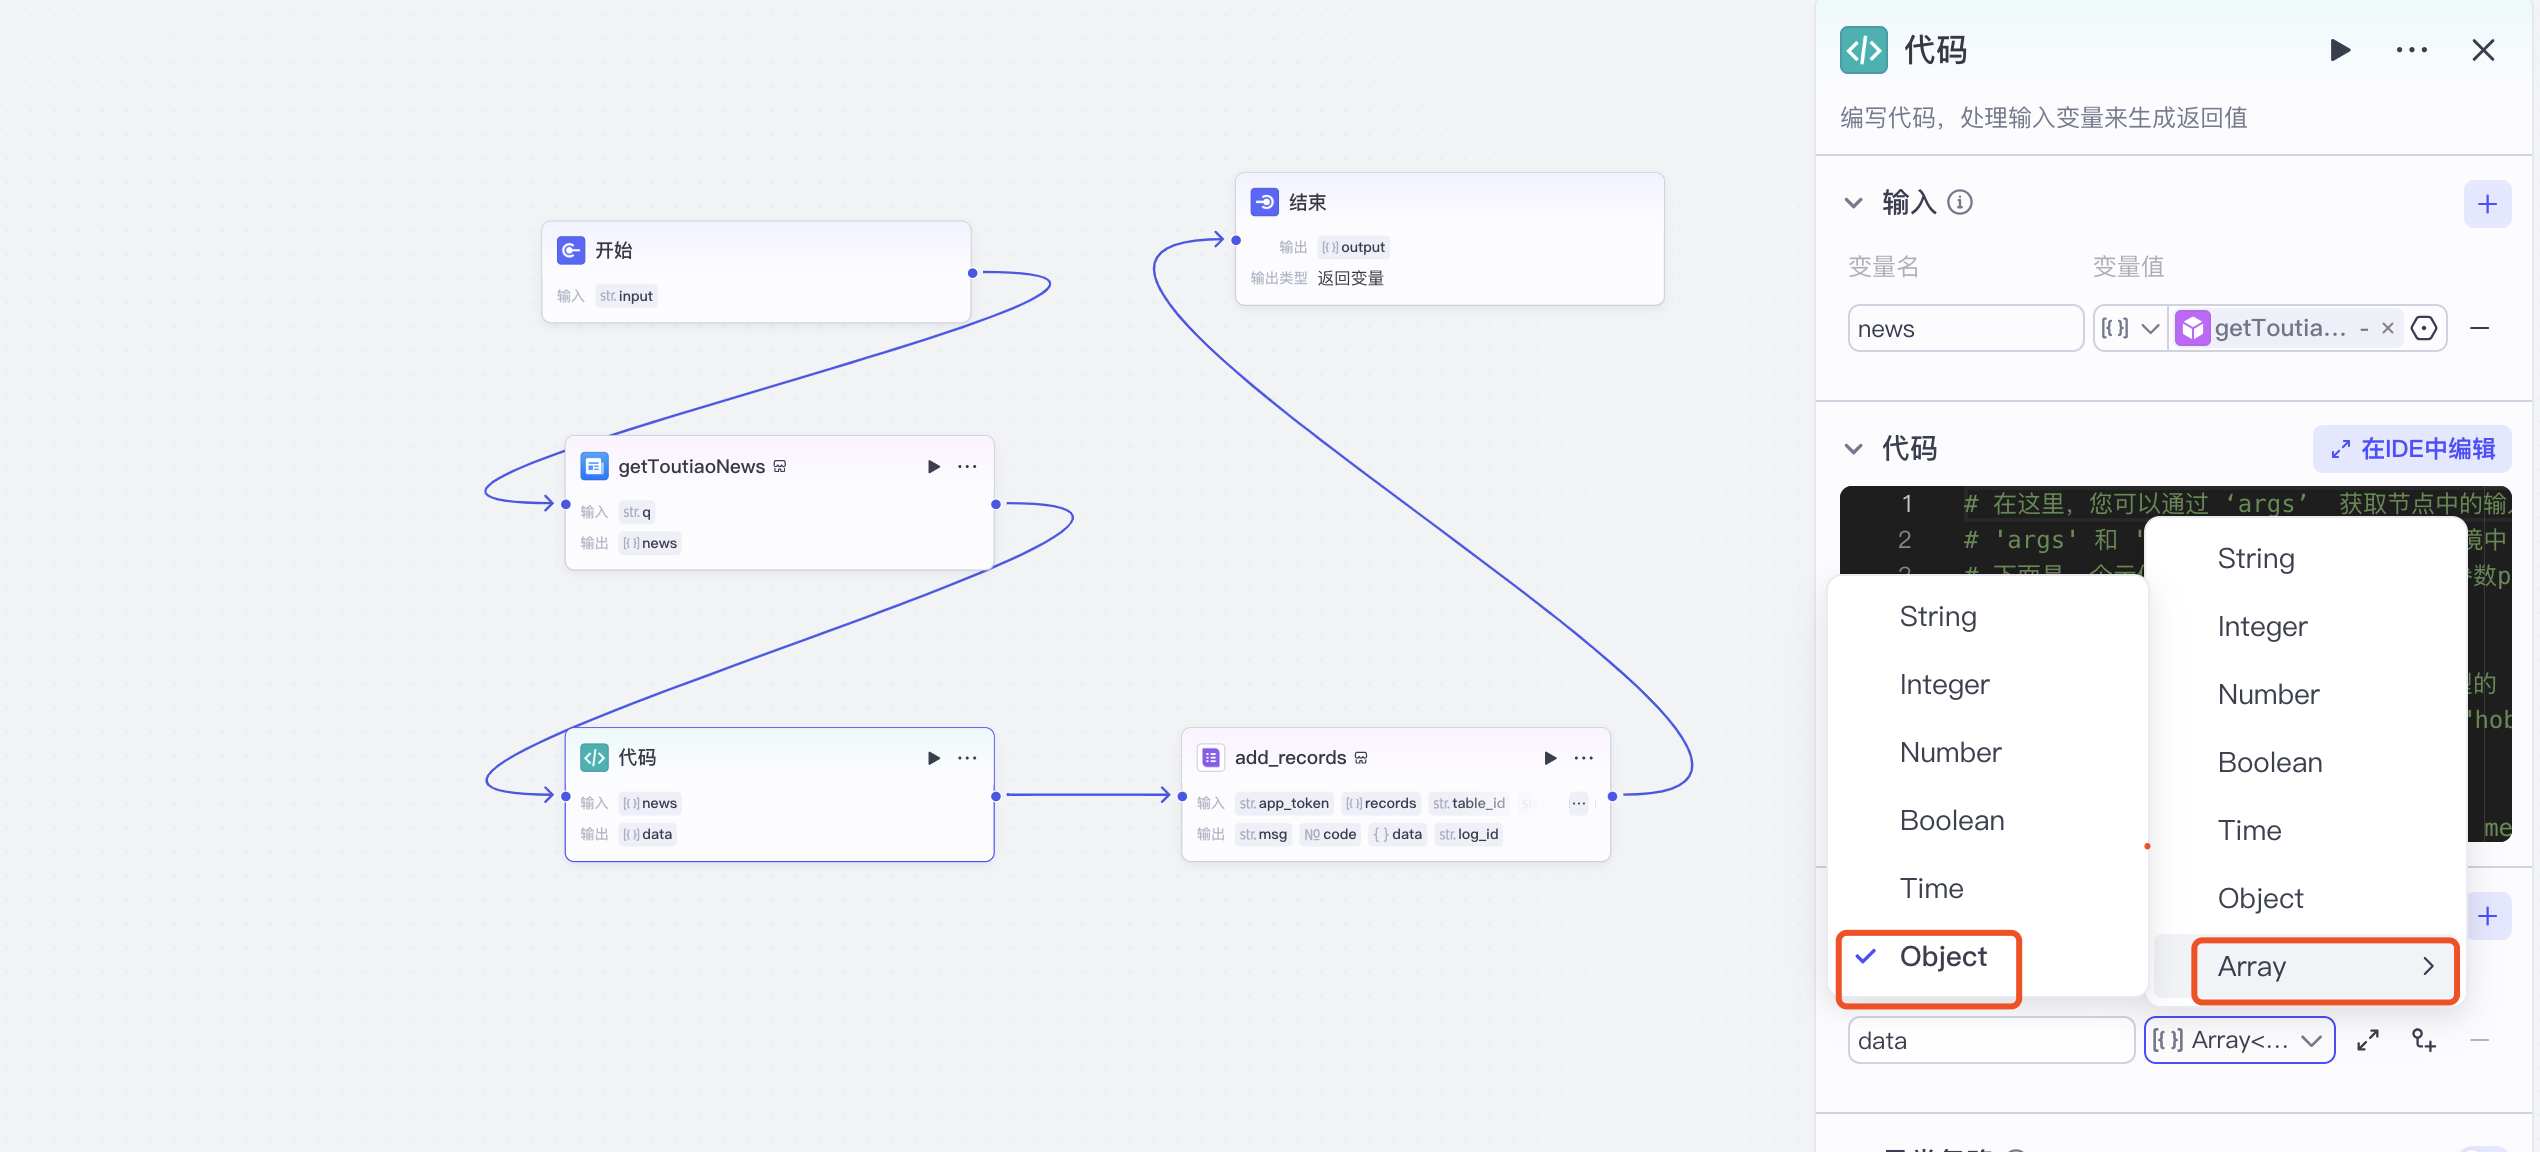Clear the getToutia variable reference
The image size is (2540, 1152).
2388,329
